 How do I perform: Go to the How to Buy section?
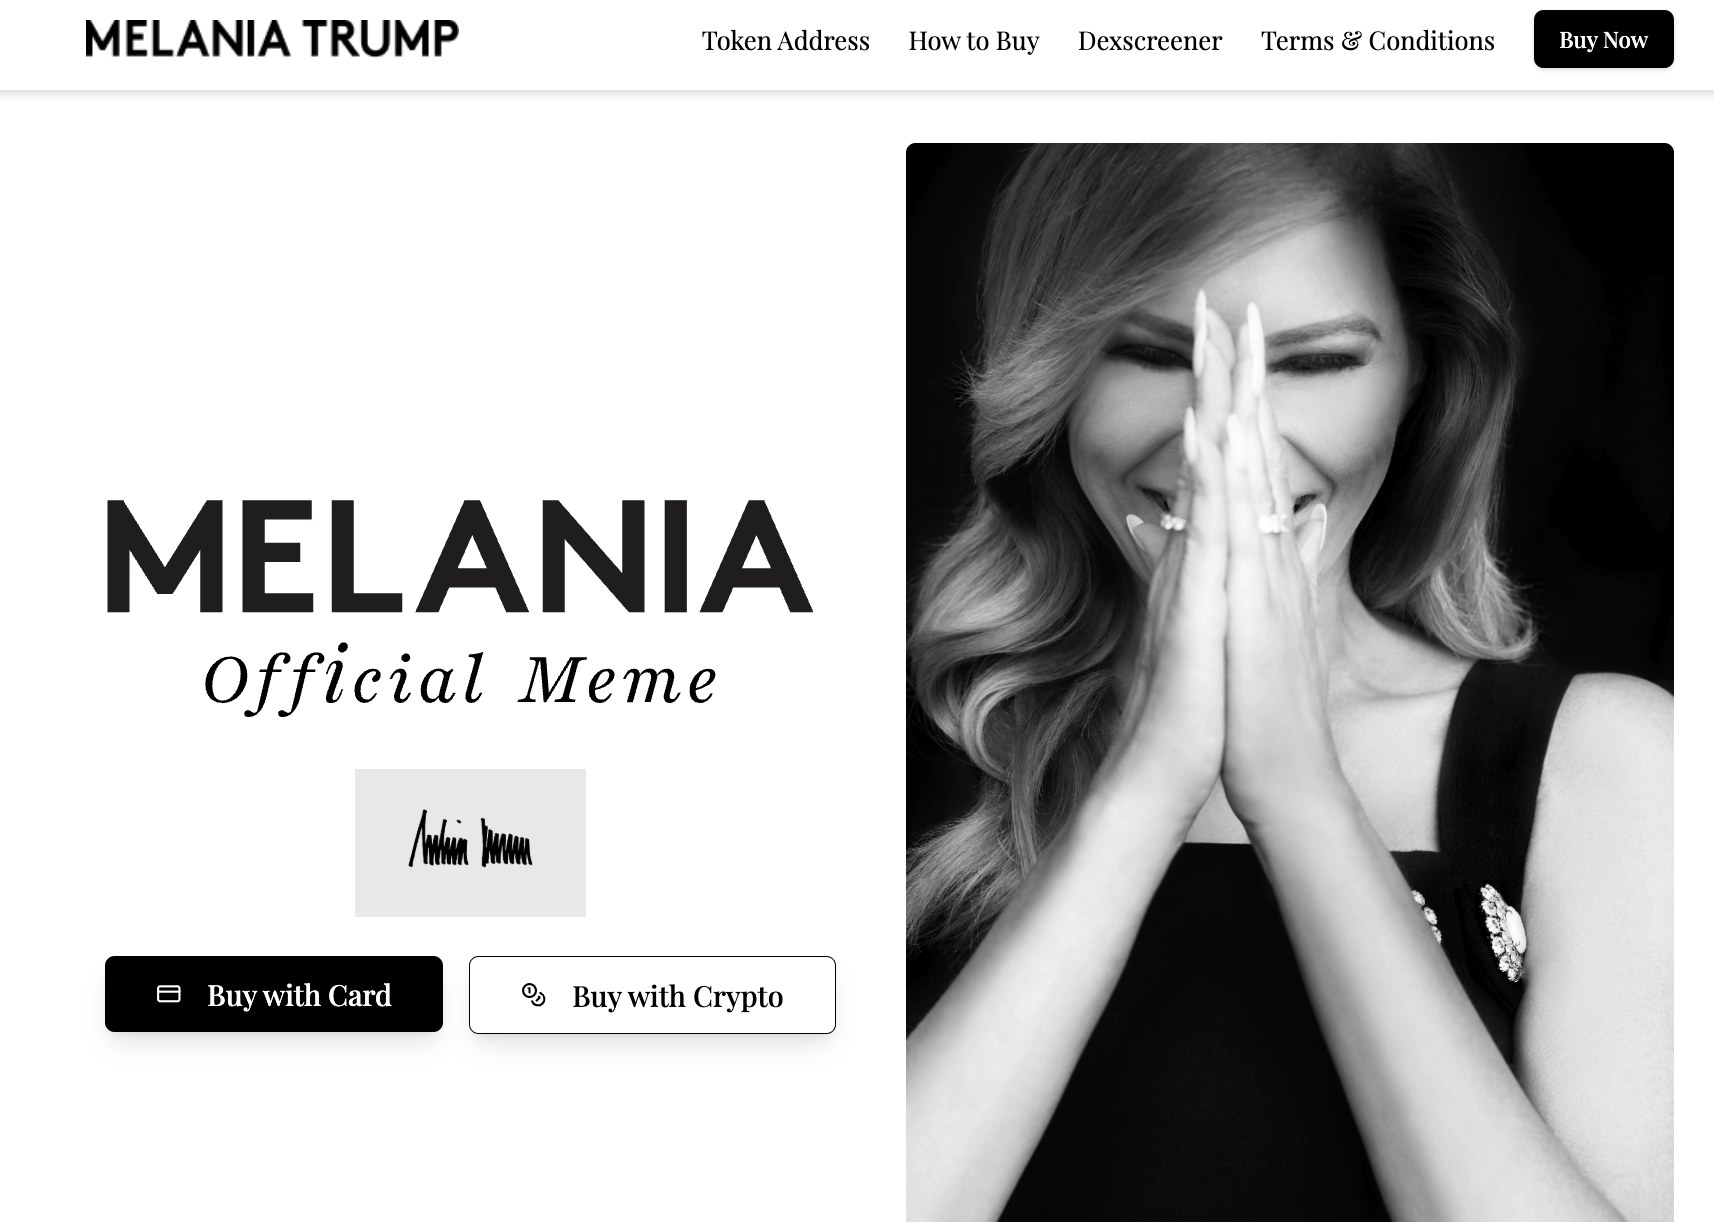(x=974, y=41)
